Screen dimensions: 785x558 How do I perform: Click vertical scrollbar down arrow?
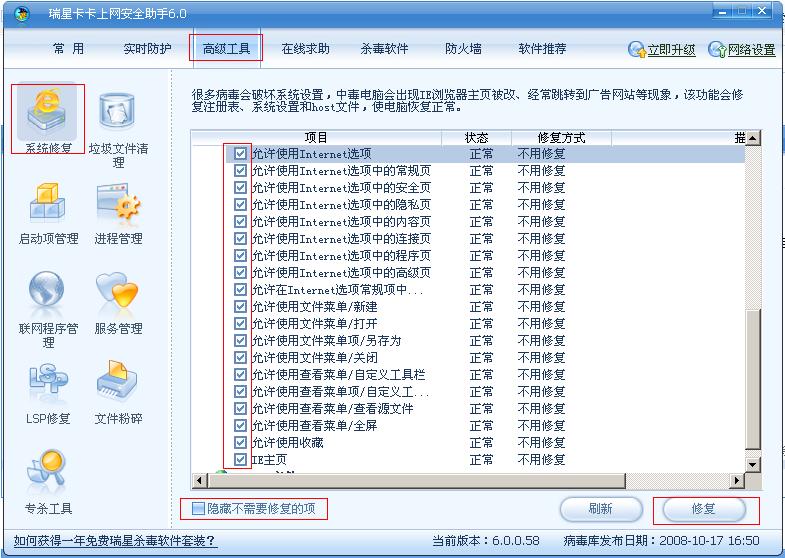point(753,465)
